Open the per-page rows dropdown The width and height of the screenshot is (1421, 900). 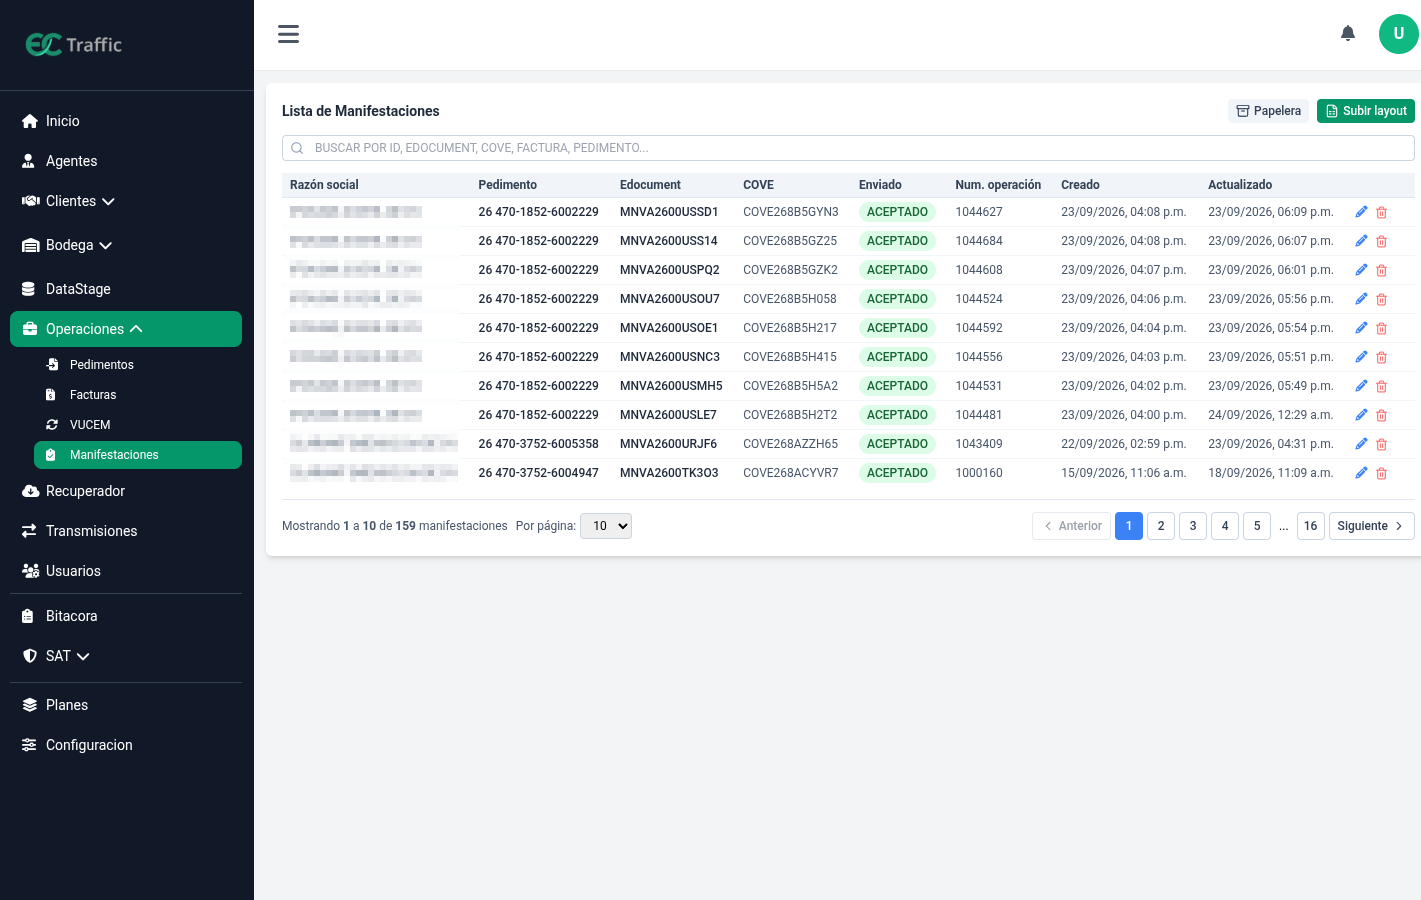point(606,526)
